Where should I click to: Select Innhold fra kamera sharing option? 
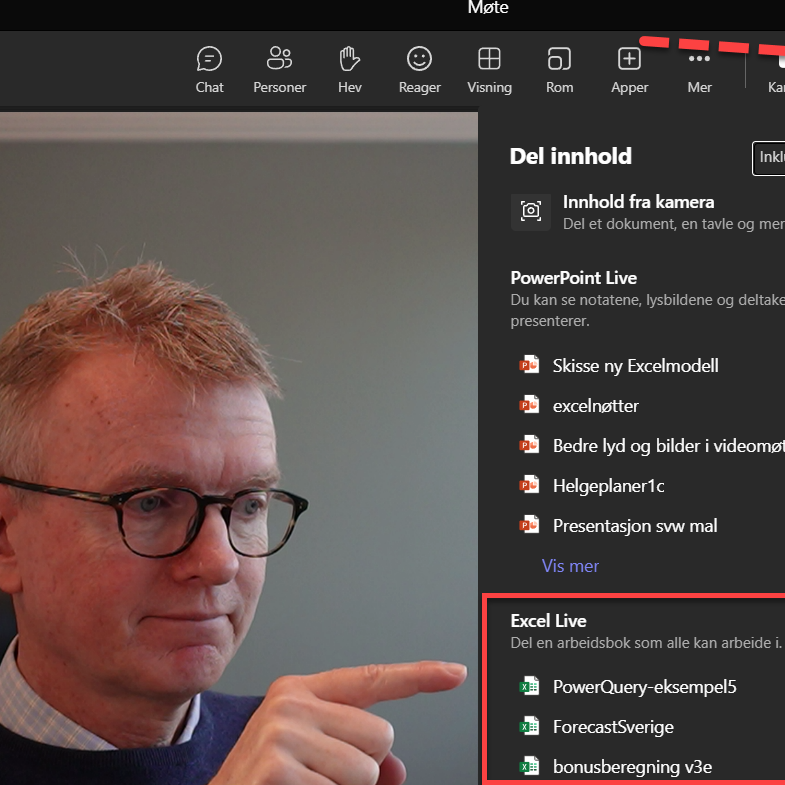[647, 212]
